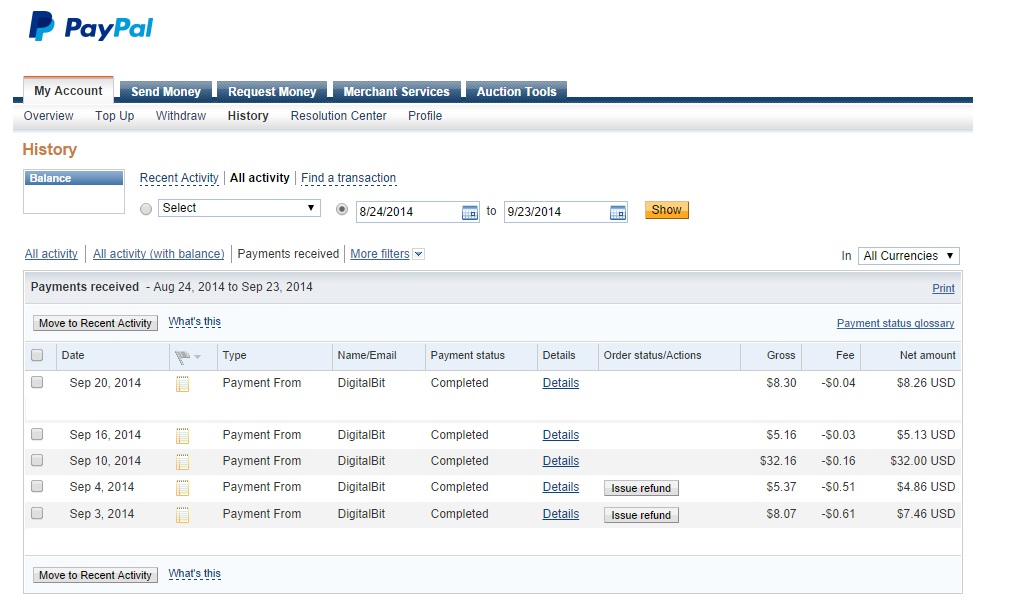Open the end date calendar picker

618,212
